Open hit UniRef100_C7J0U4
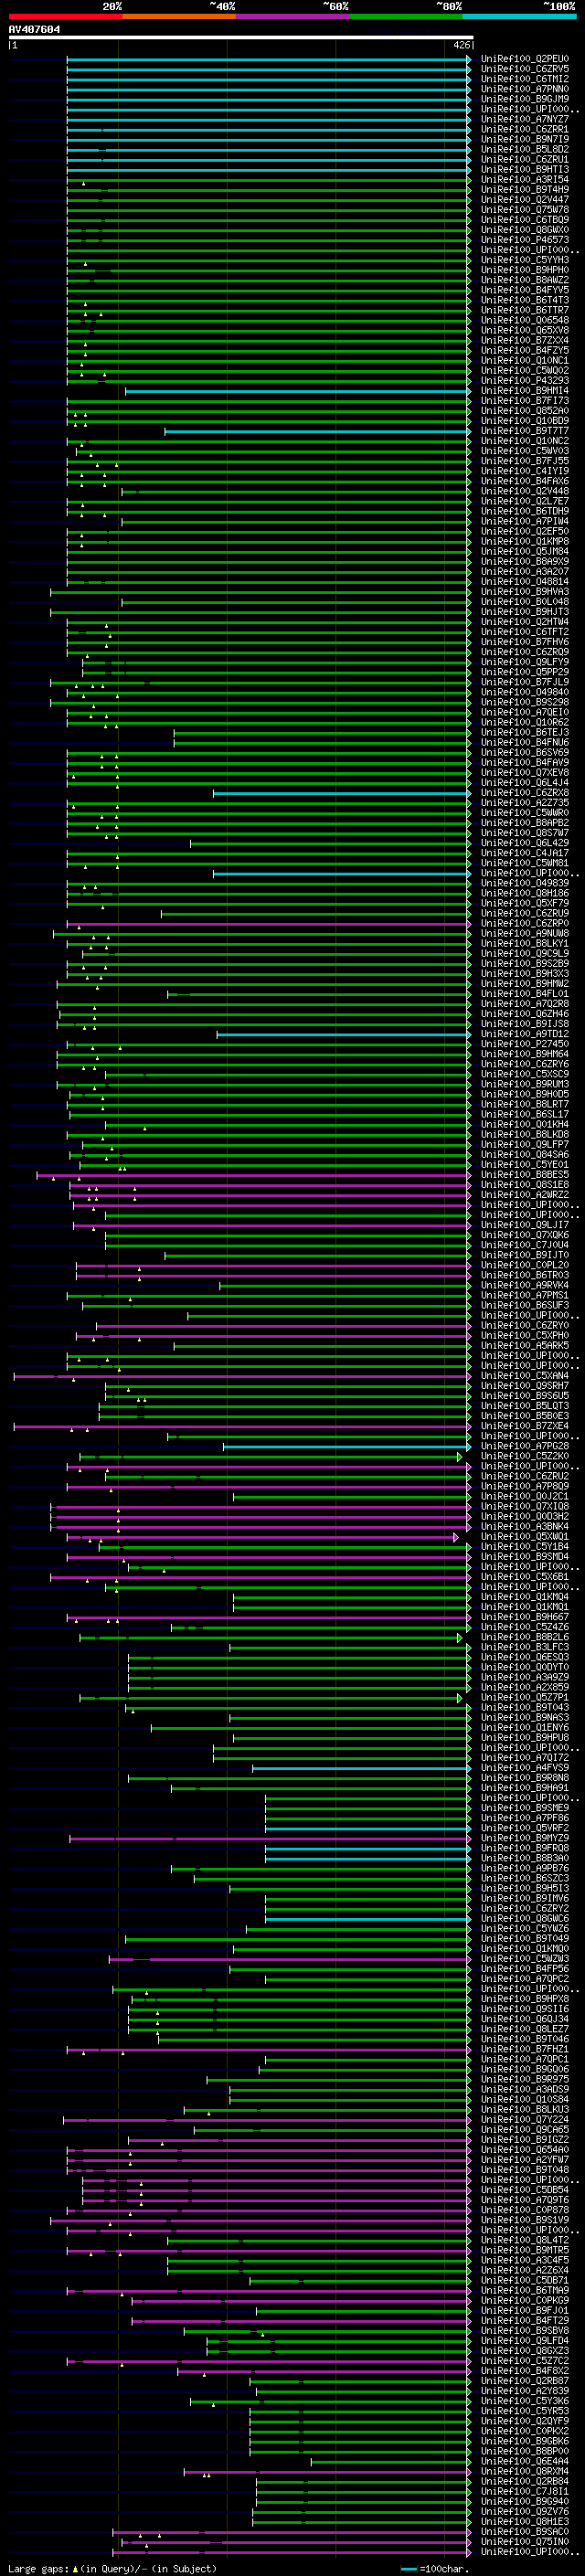The image size is (585, 2576). click(525, 1245)
